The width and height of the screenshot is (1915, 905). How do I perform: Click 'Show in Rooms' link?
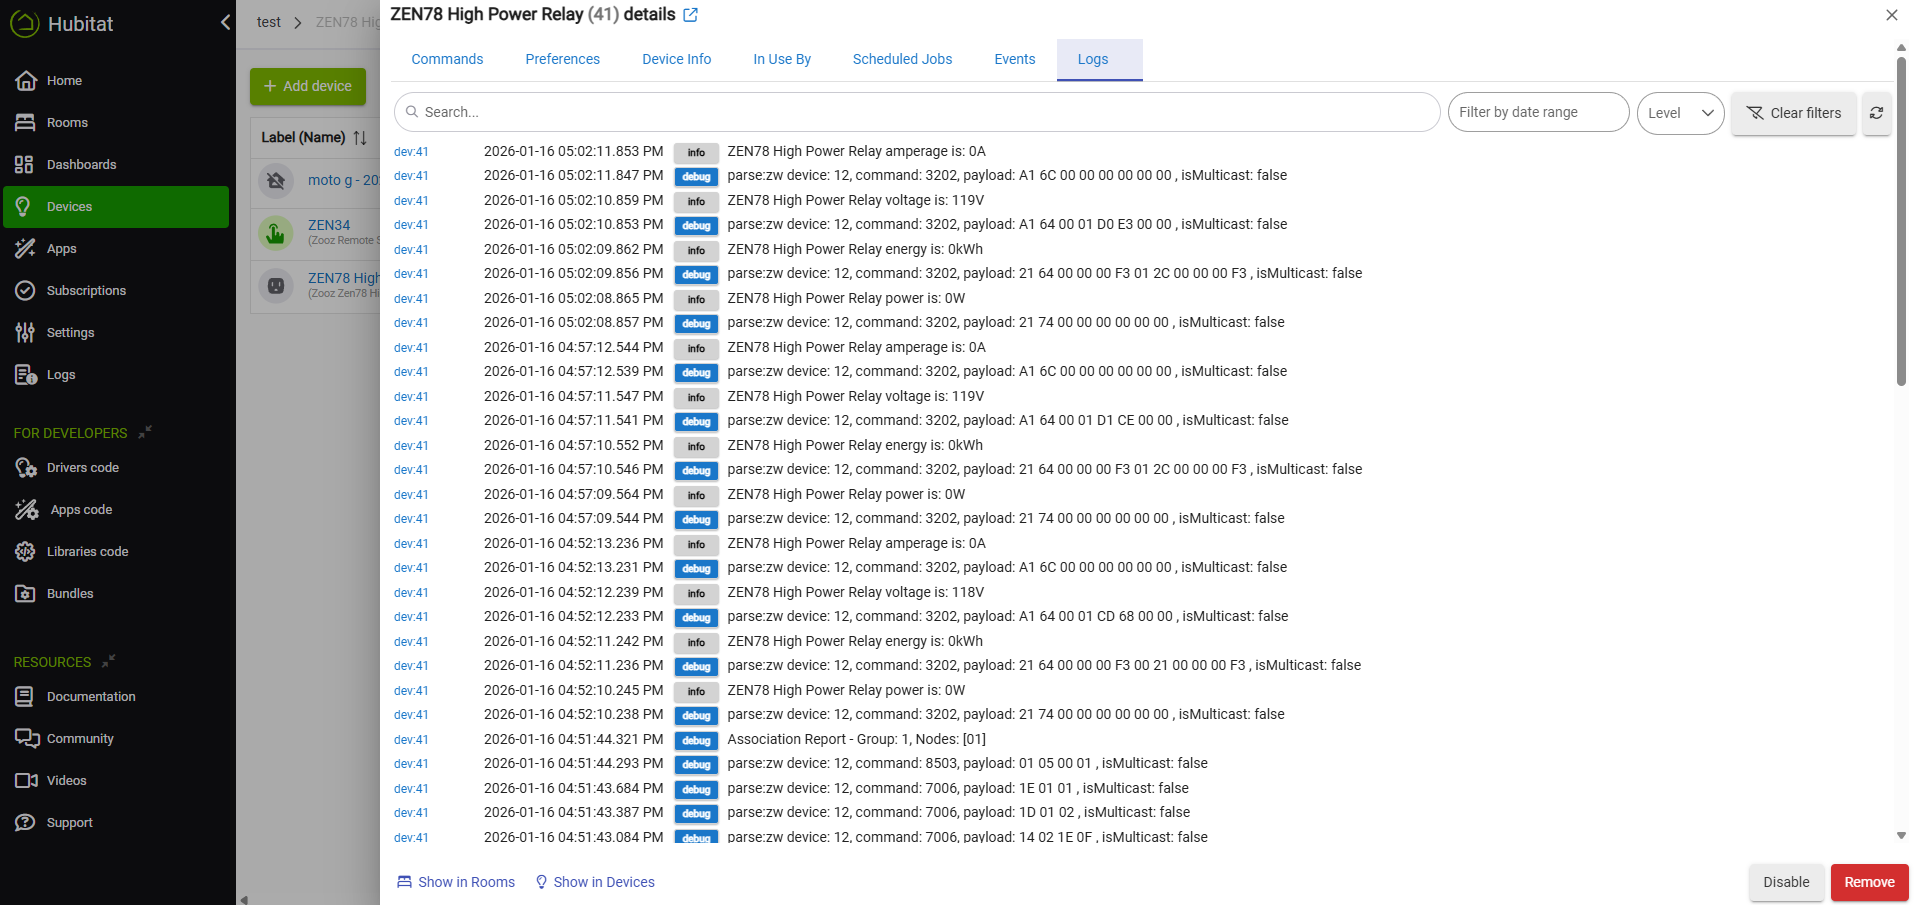click(x=456, y=882)
